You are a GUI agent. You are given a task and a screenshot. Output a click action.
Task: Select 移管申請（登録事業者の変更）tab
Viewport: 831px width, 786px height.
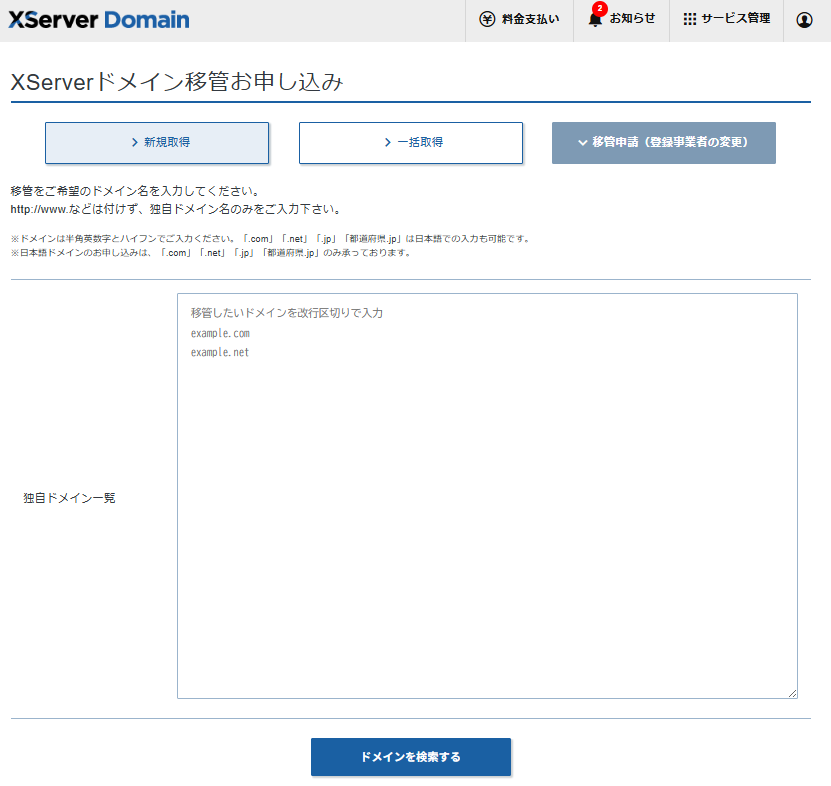pyautogui.click(x=664, y=143)
